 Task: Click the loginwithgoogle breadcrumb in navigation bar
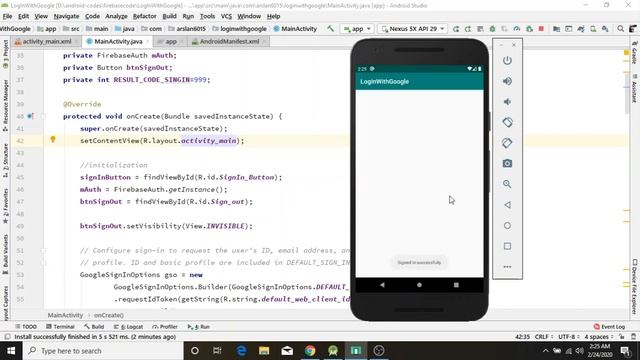240,29
